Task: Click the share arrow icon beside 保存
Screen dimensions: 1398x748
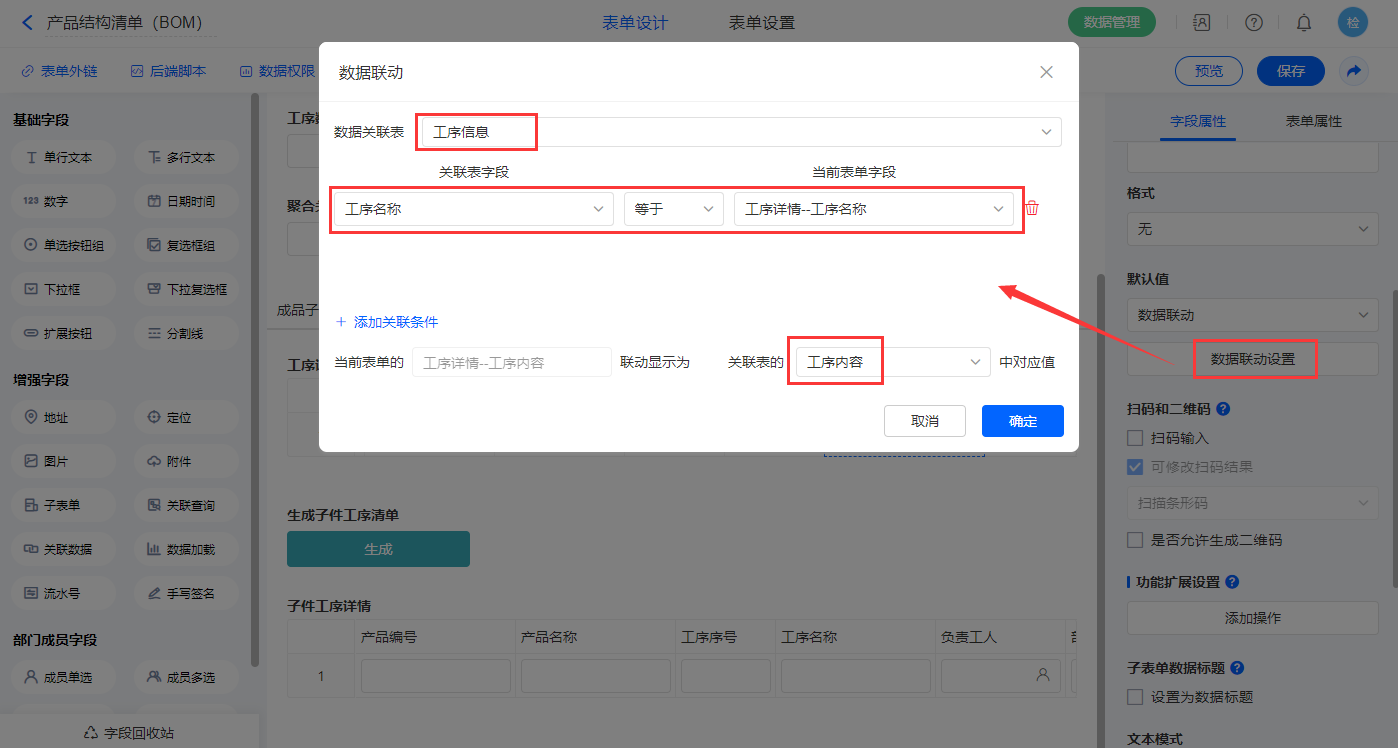Action: 1354,71
